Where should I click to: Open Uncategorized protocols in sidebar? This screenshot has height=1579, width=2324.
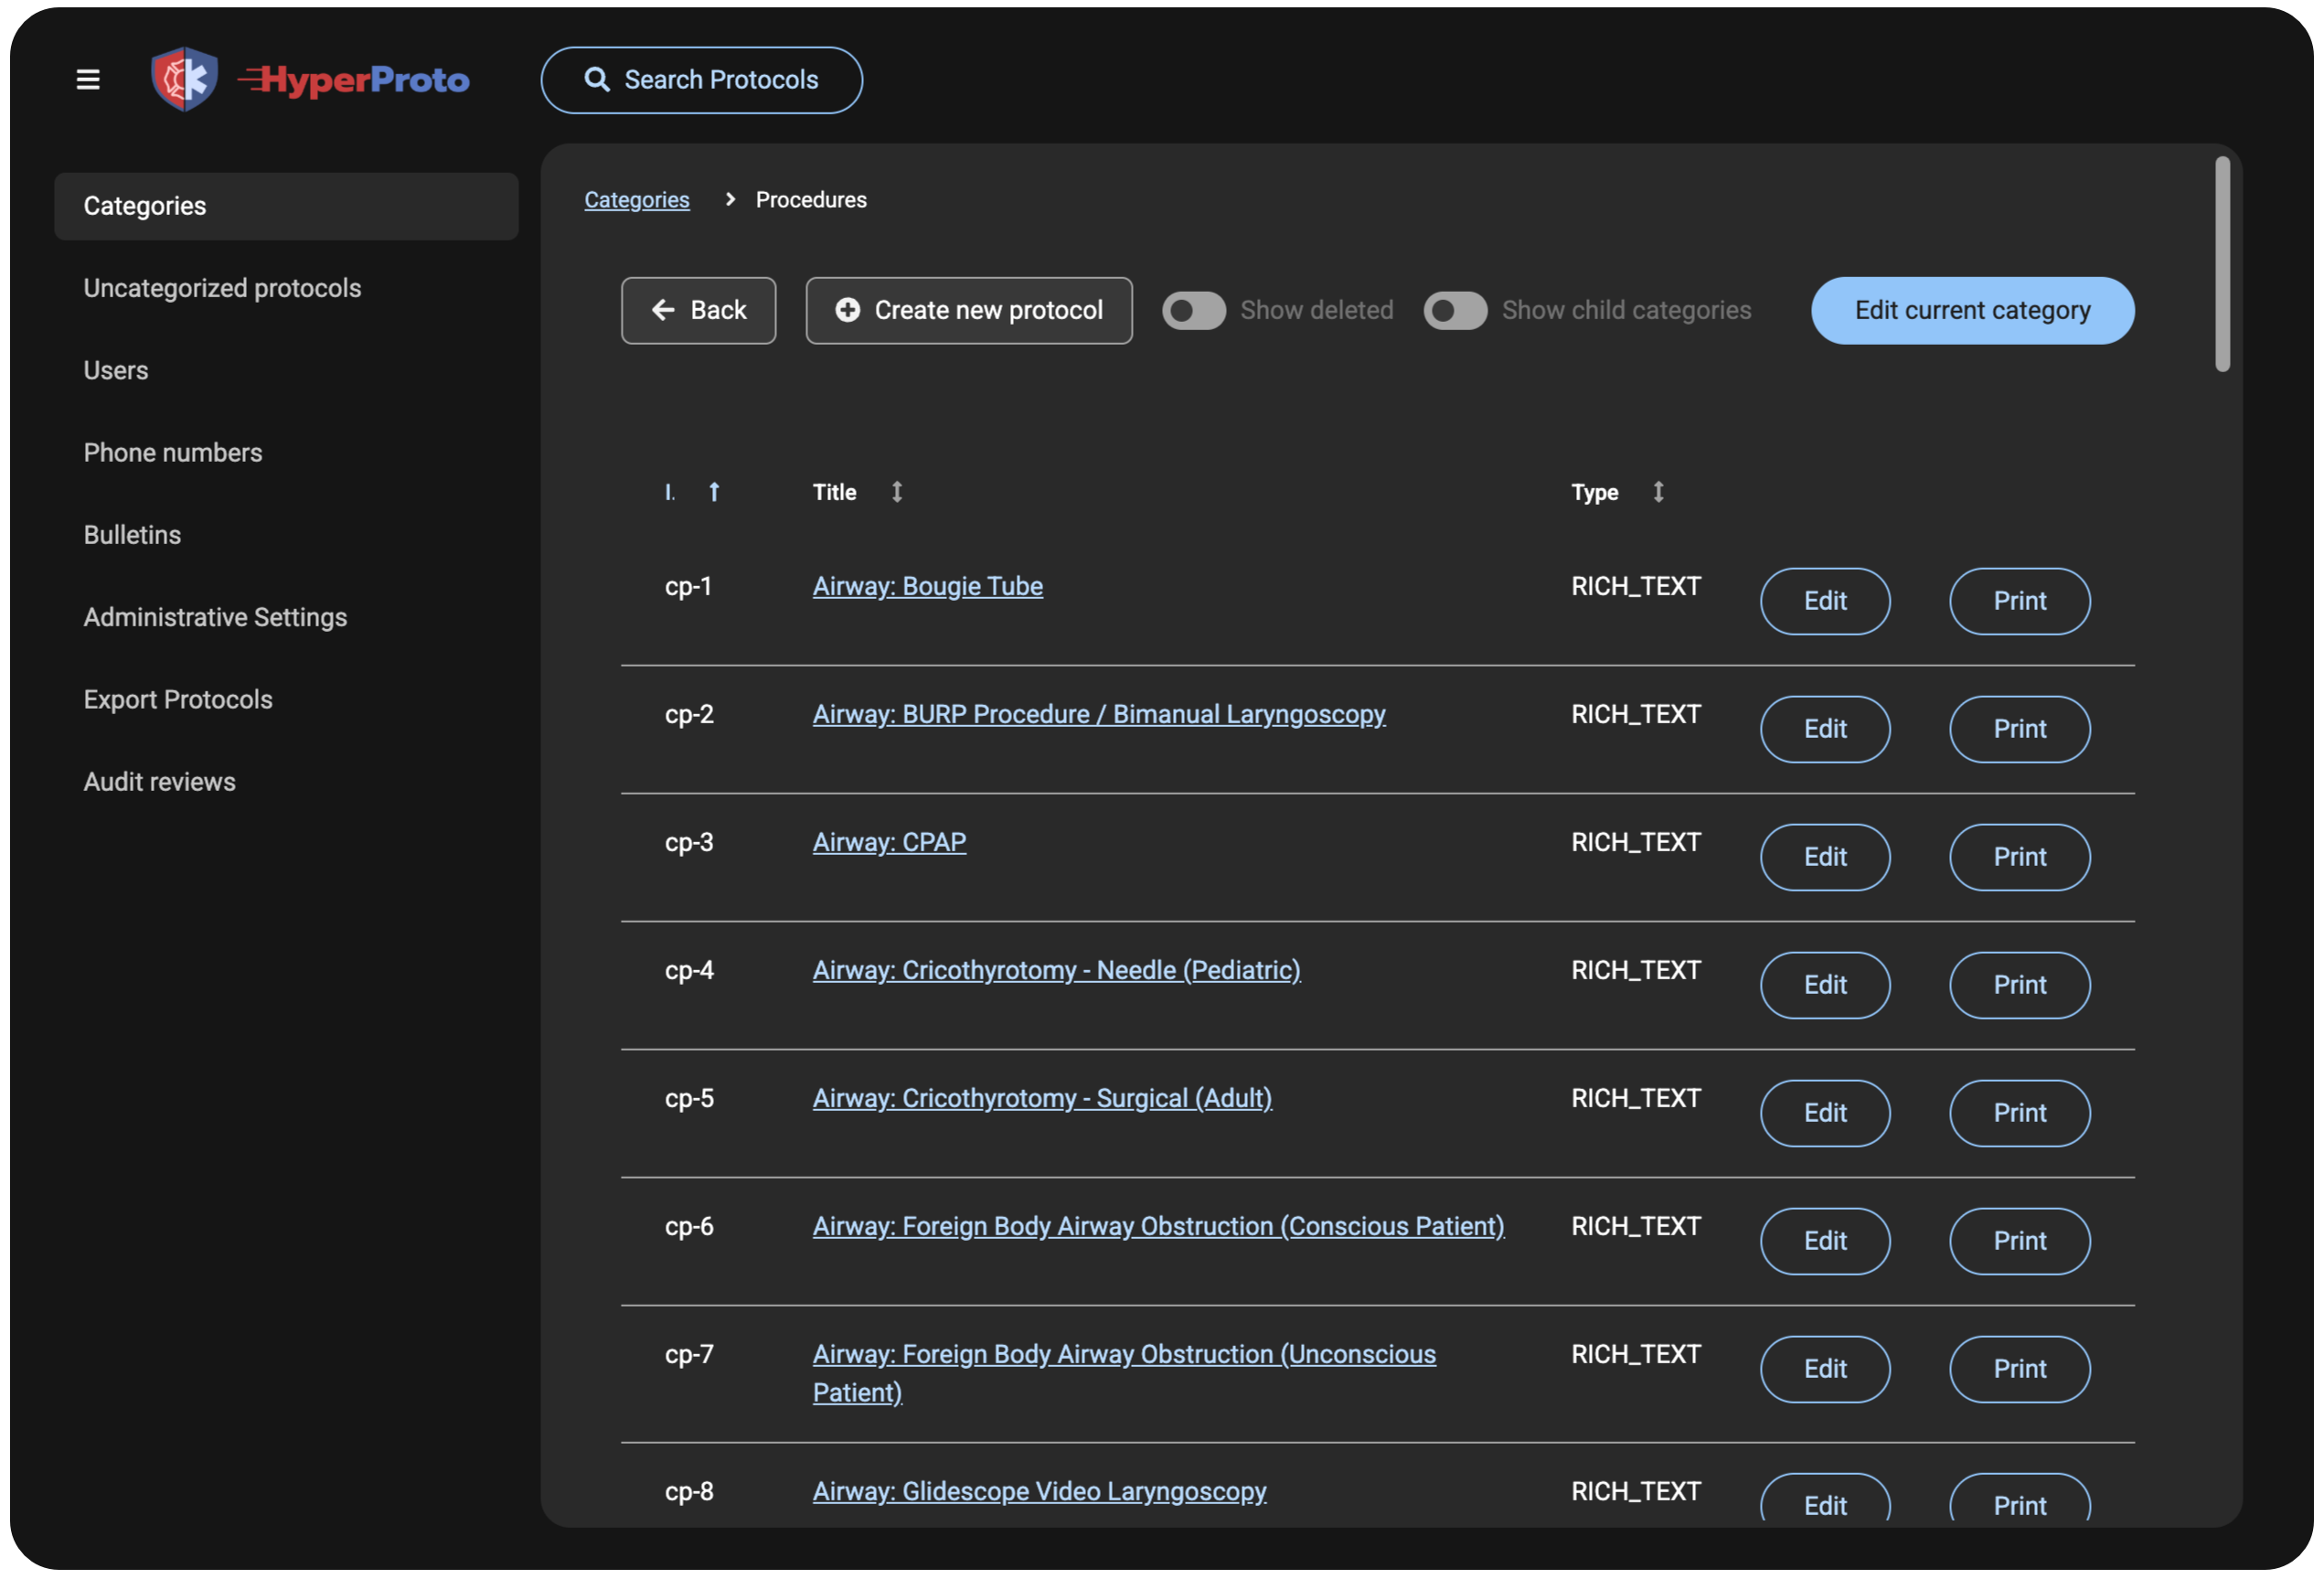coord(286,288)
